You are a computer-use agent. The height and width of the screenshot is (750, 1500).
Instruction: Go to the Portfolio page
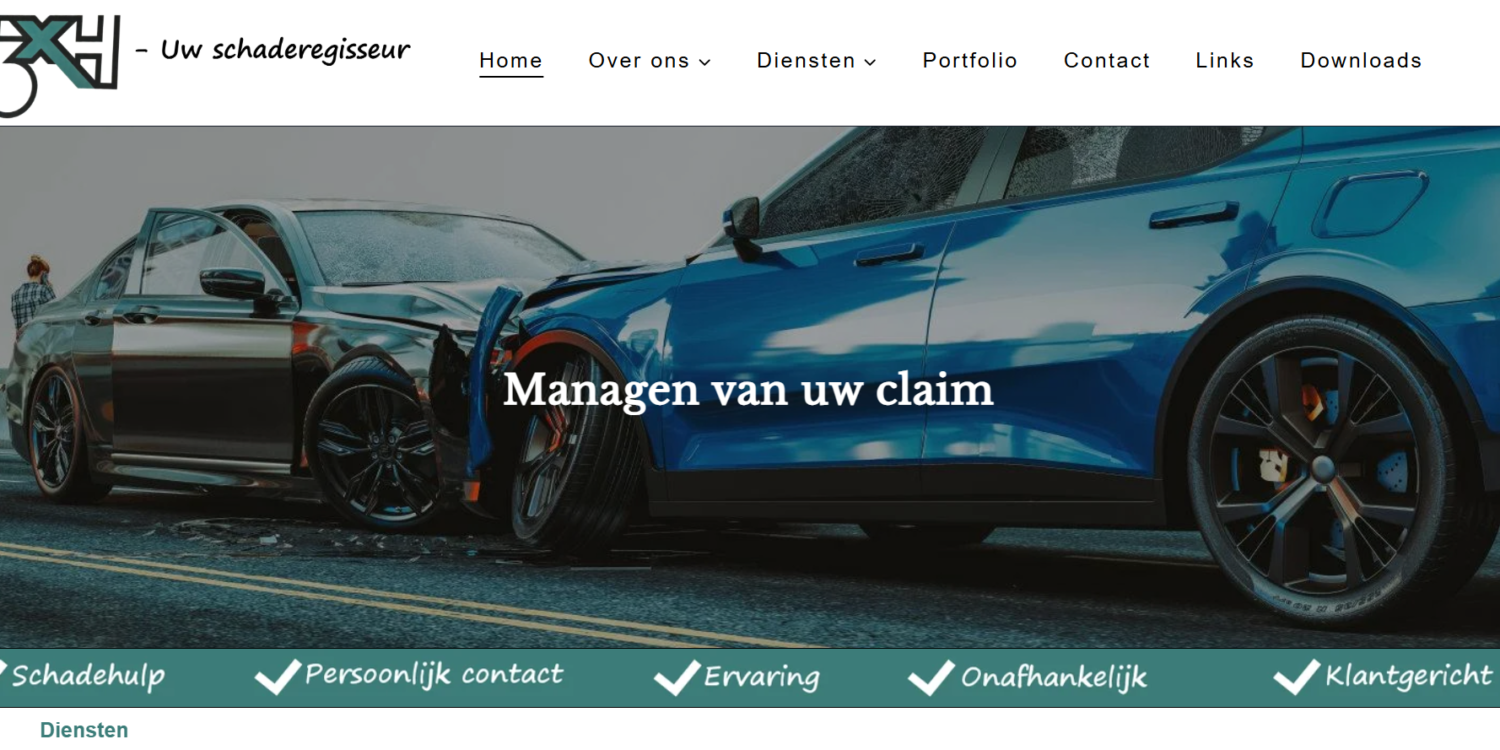click(x=970, y=61)
